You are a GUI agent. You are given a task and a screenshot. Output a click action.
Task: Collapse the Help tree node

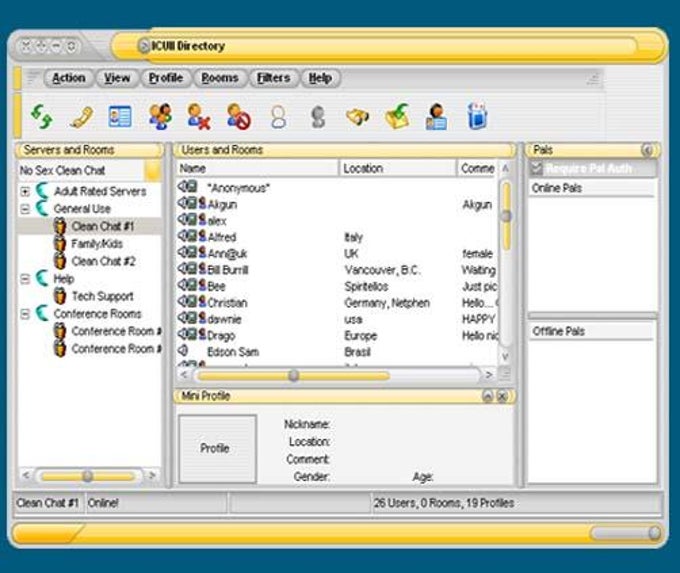[25, 279]
